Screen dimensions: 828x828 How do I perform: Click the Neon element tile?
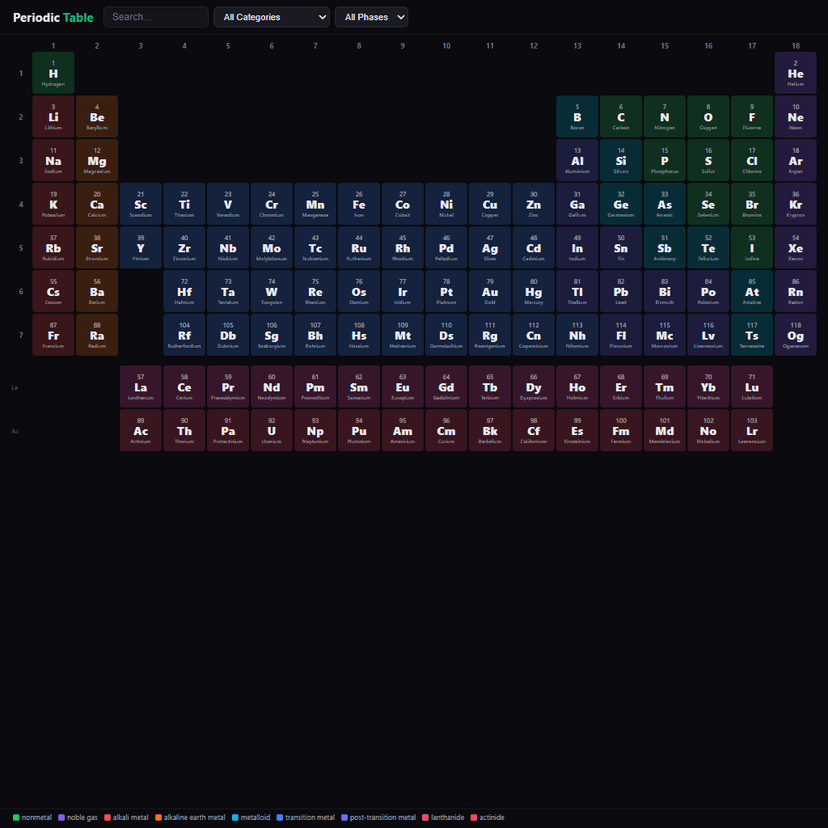click(x=796, y=117)
